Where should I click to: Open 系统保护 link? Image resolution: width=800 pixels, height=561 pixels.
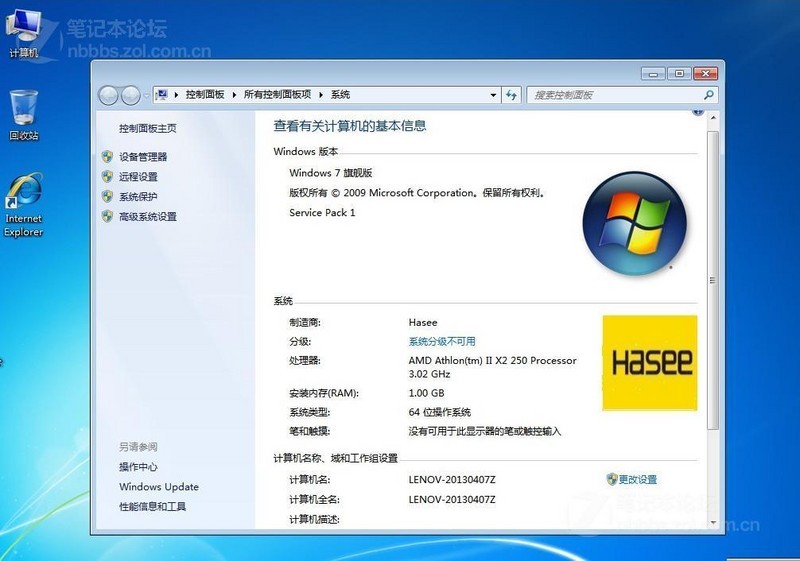coord(138,196)
